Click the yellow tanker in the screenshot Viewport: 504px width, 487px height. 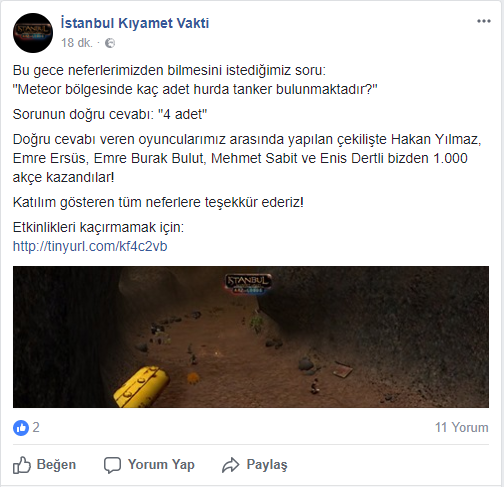point(141,386)
